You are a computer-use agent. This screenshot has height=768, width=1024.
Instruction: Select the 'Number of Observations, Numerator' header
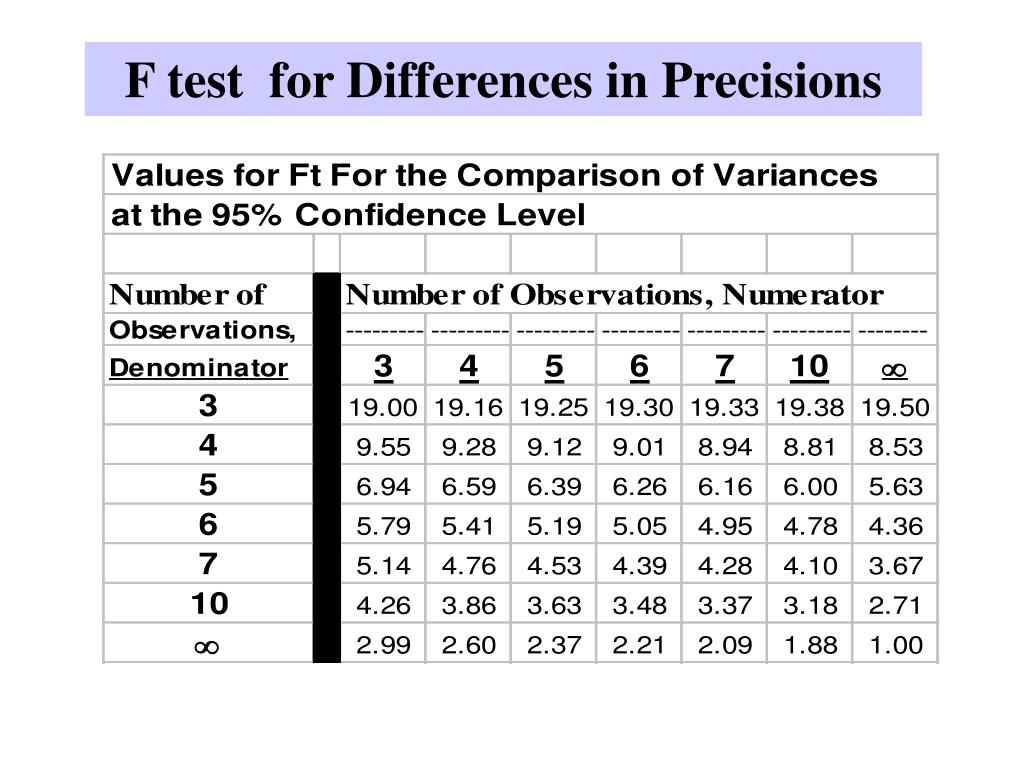tap(615, 295)
